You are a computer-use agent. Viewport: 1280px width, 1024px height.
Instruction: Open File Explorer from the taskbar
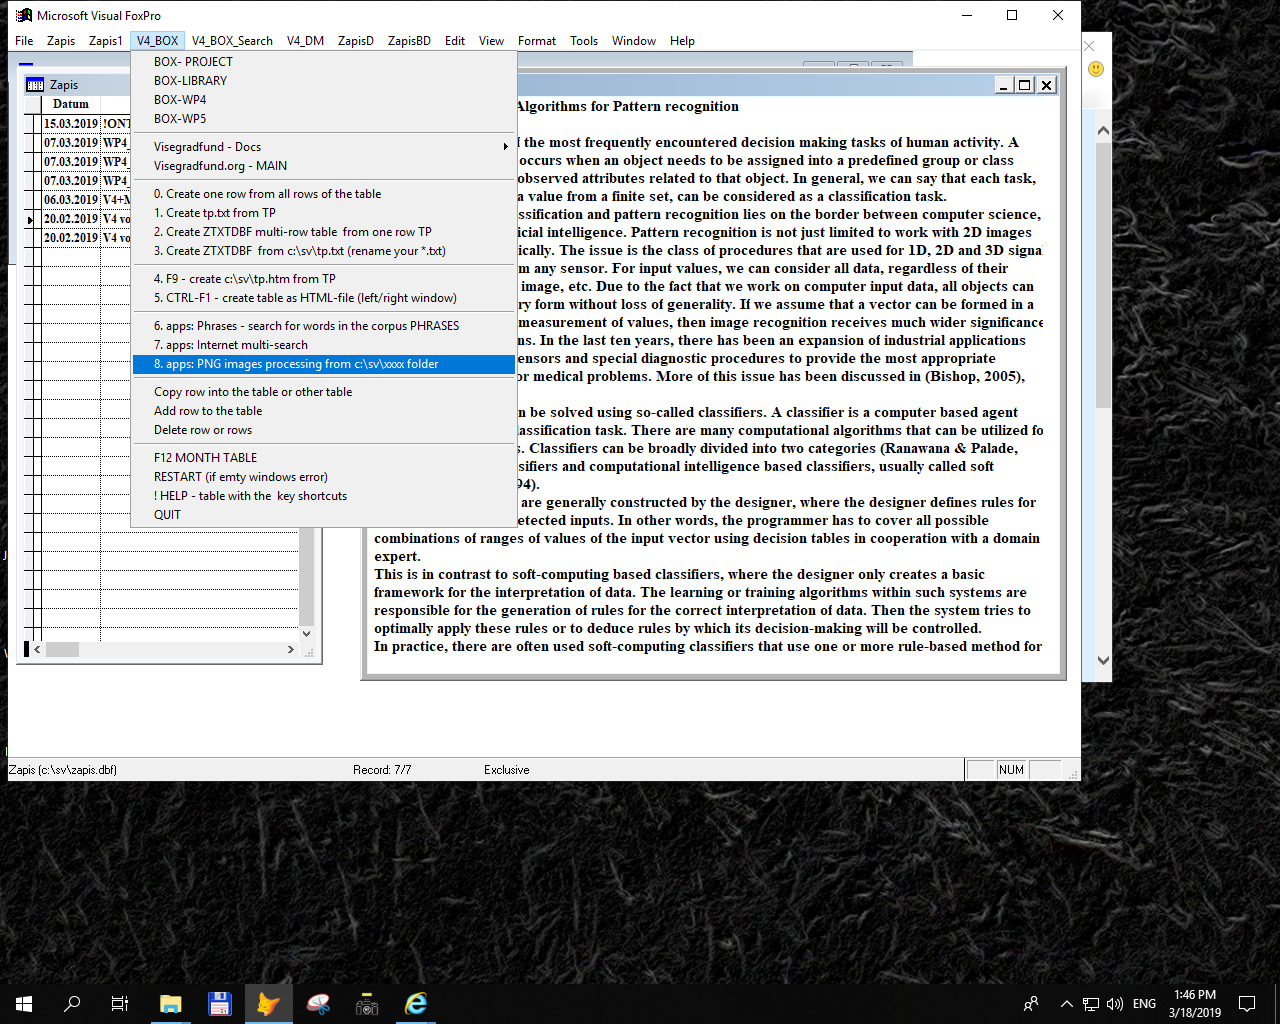pos(170,1004)
